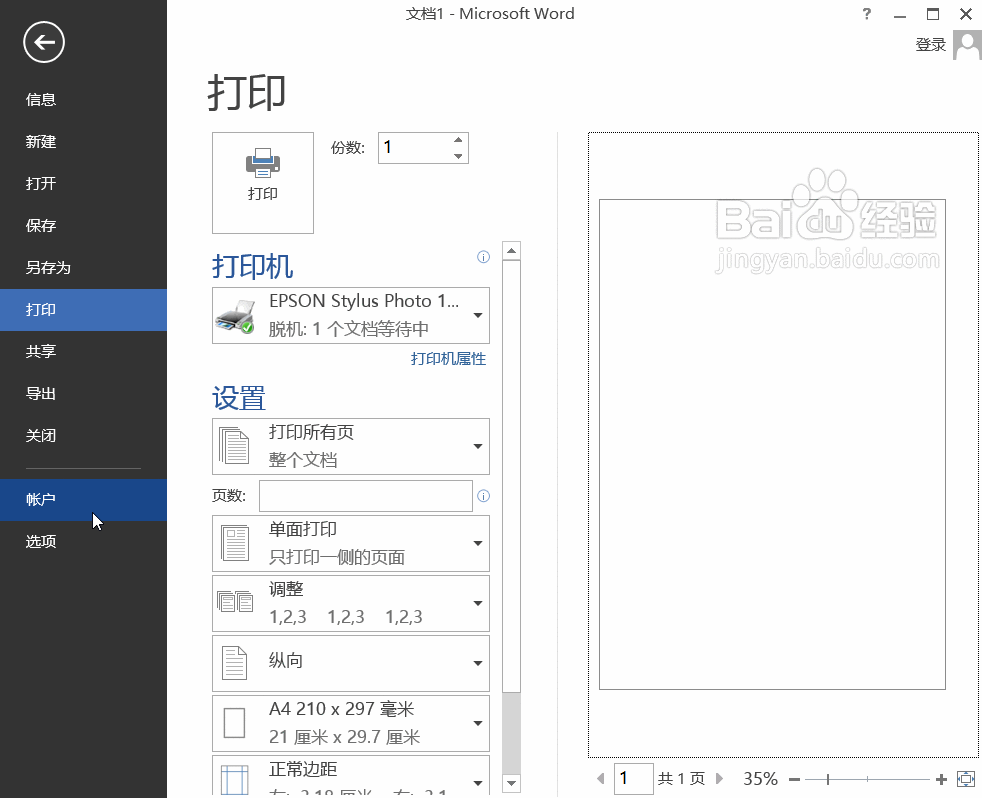Select 另存为 in the sidebar
This screenshot has width=982, height=798.
coord(83,267)
